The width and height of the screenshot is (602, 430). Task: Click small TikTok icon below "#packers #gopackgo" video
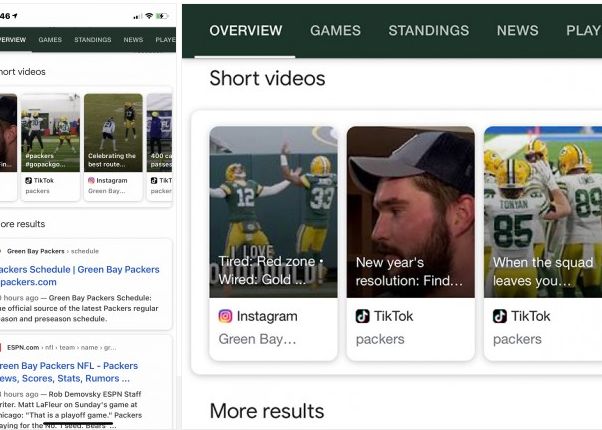29,180
